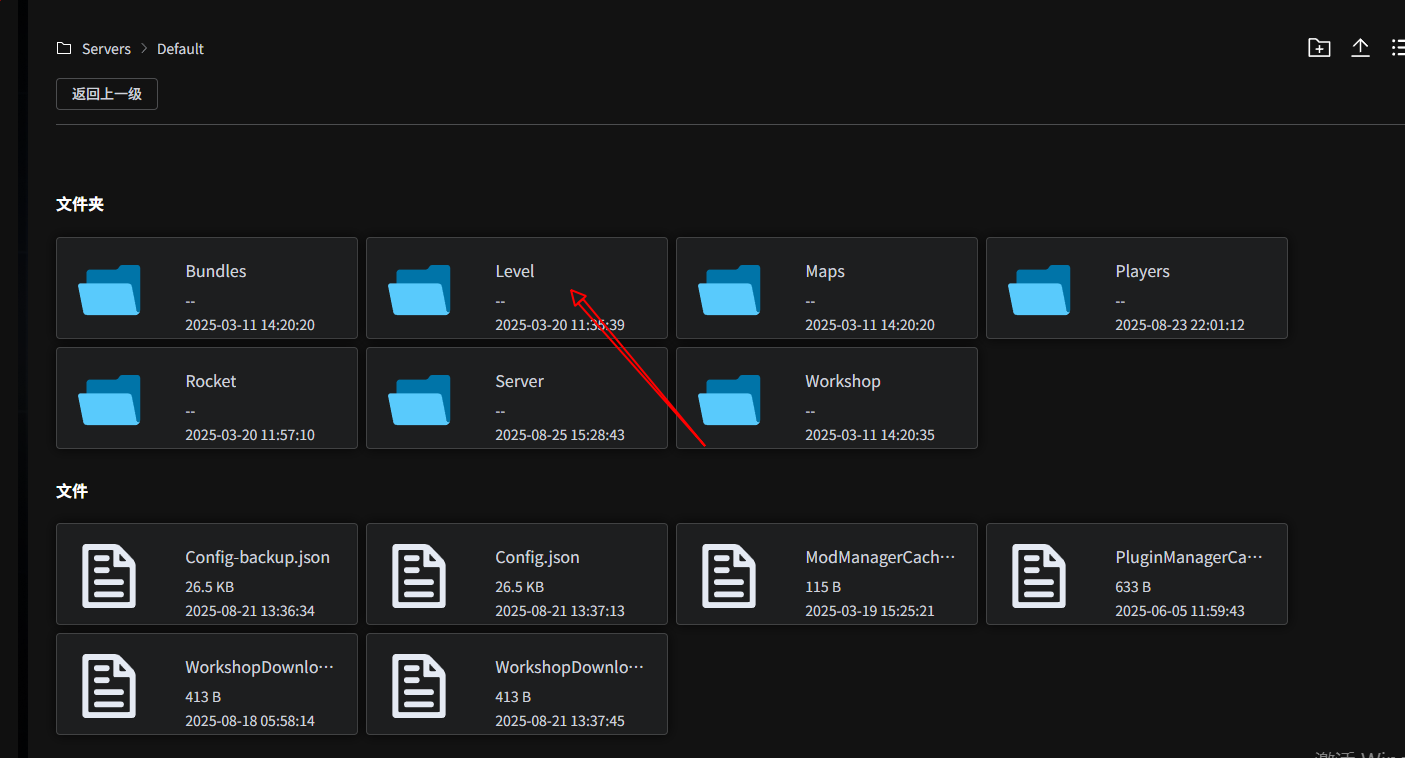Click the date 2025-08-18 05:58:14
Screen dimensions: 1405x758
(250, 721)
